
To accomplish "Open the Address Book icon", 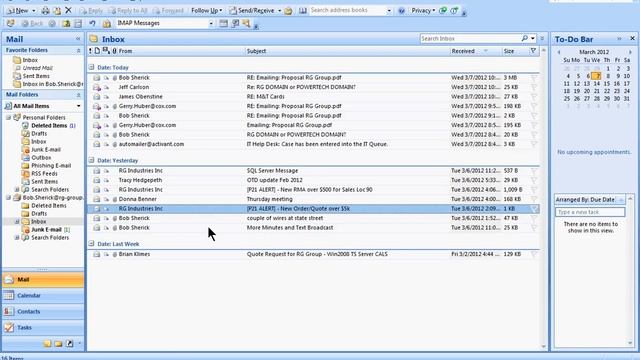I will [302, 11].
